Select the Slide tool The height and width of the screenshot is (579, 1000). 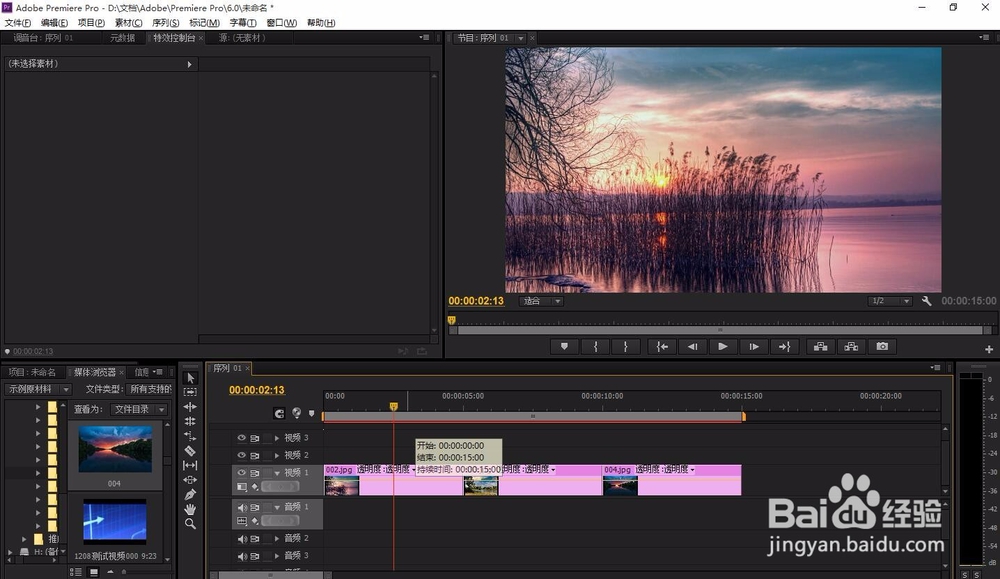pyautogui.click(x=190, y=480)
